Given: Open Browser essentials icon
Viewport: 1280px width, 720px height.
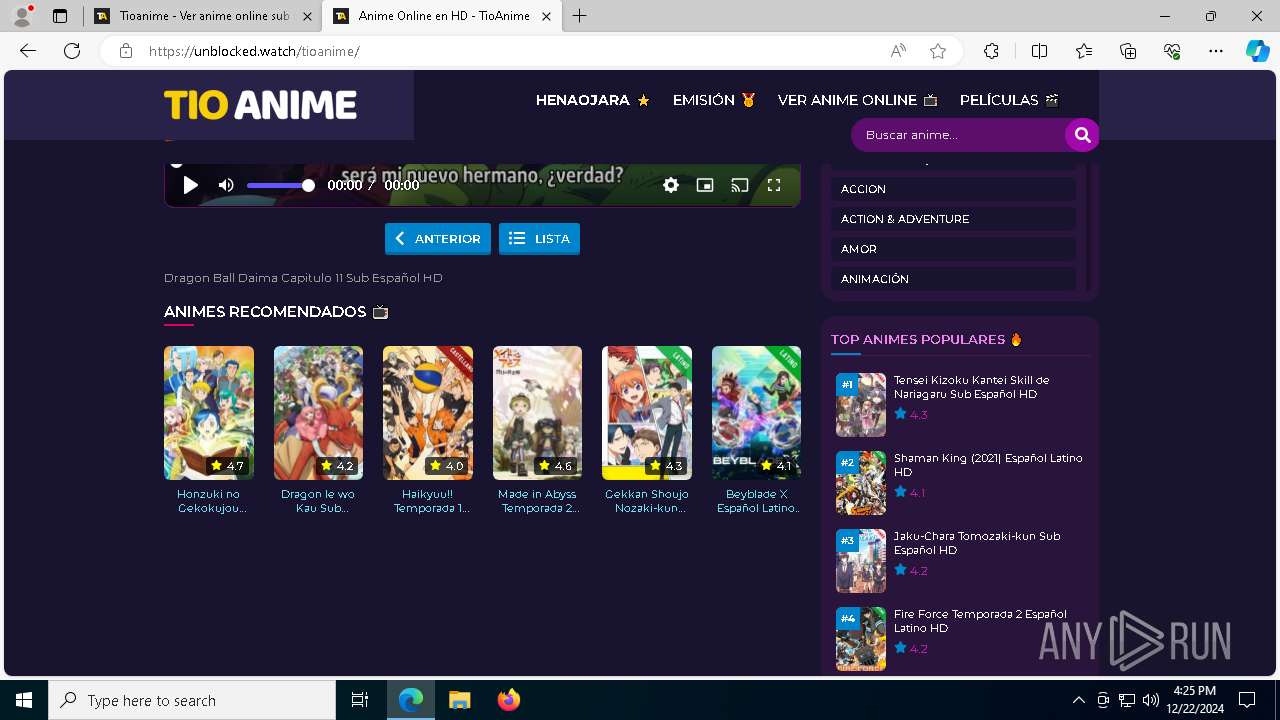Looking at the screenshot, I should [x=1172, y=51].
